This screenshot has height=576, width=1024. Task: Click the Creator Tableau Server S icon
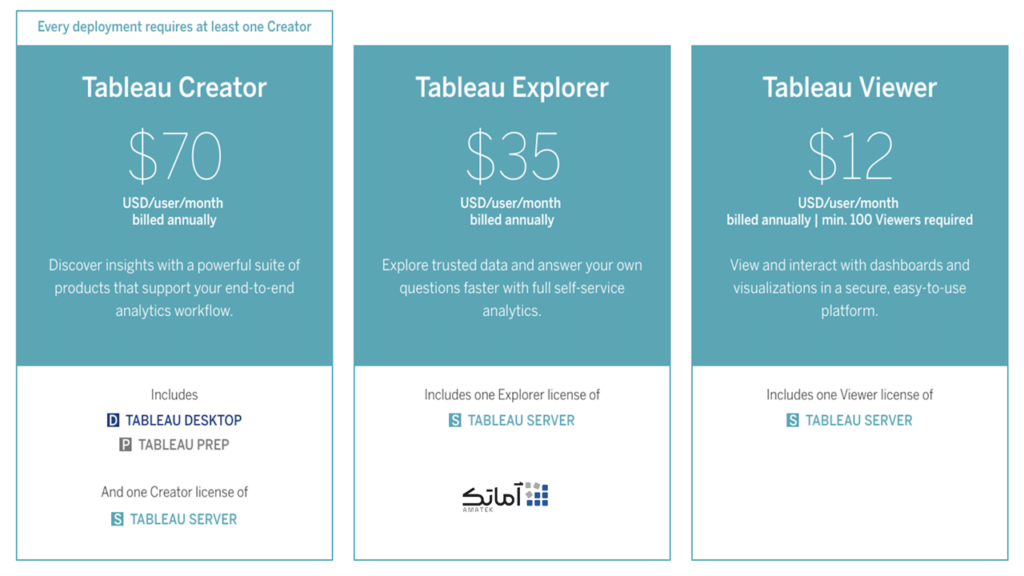click(x=117, y=519)
